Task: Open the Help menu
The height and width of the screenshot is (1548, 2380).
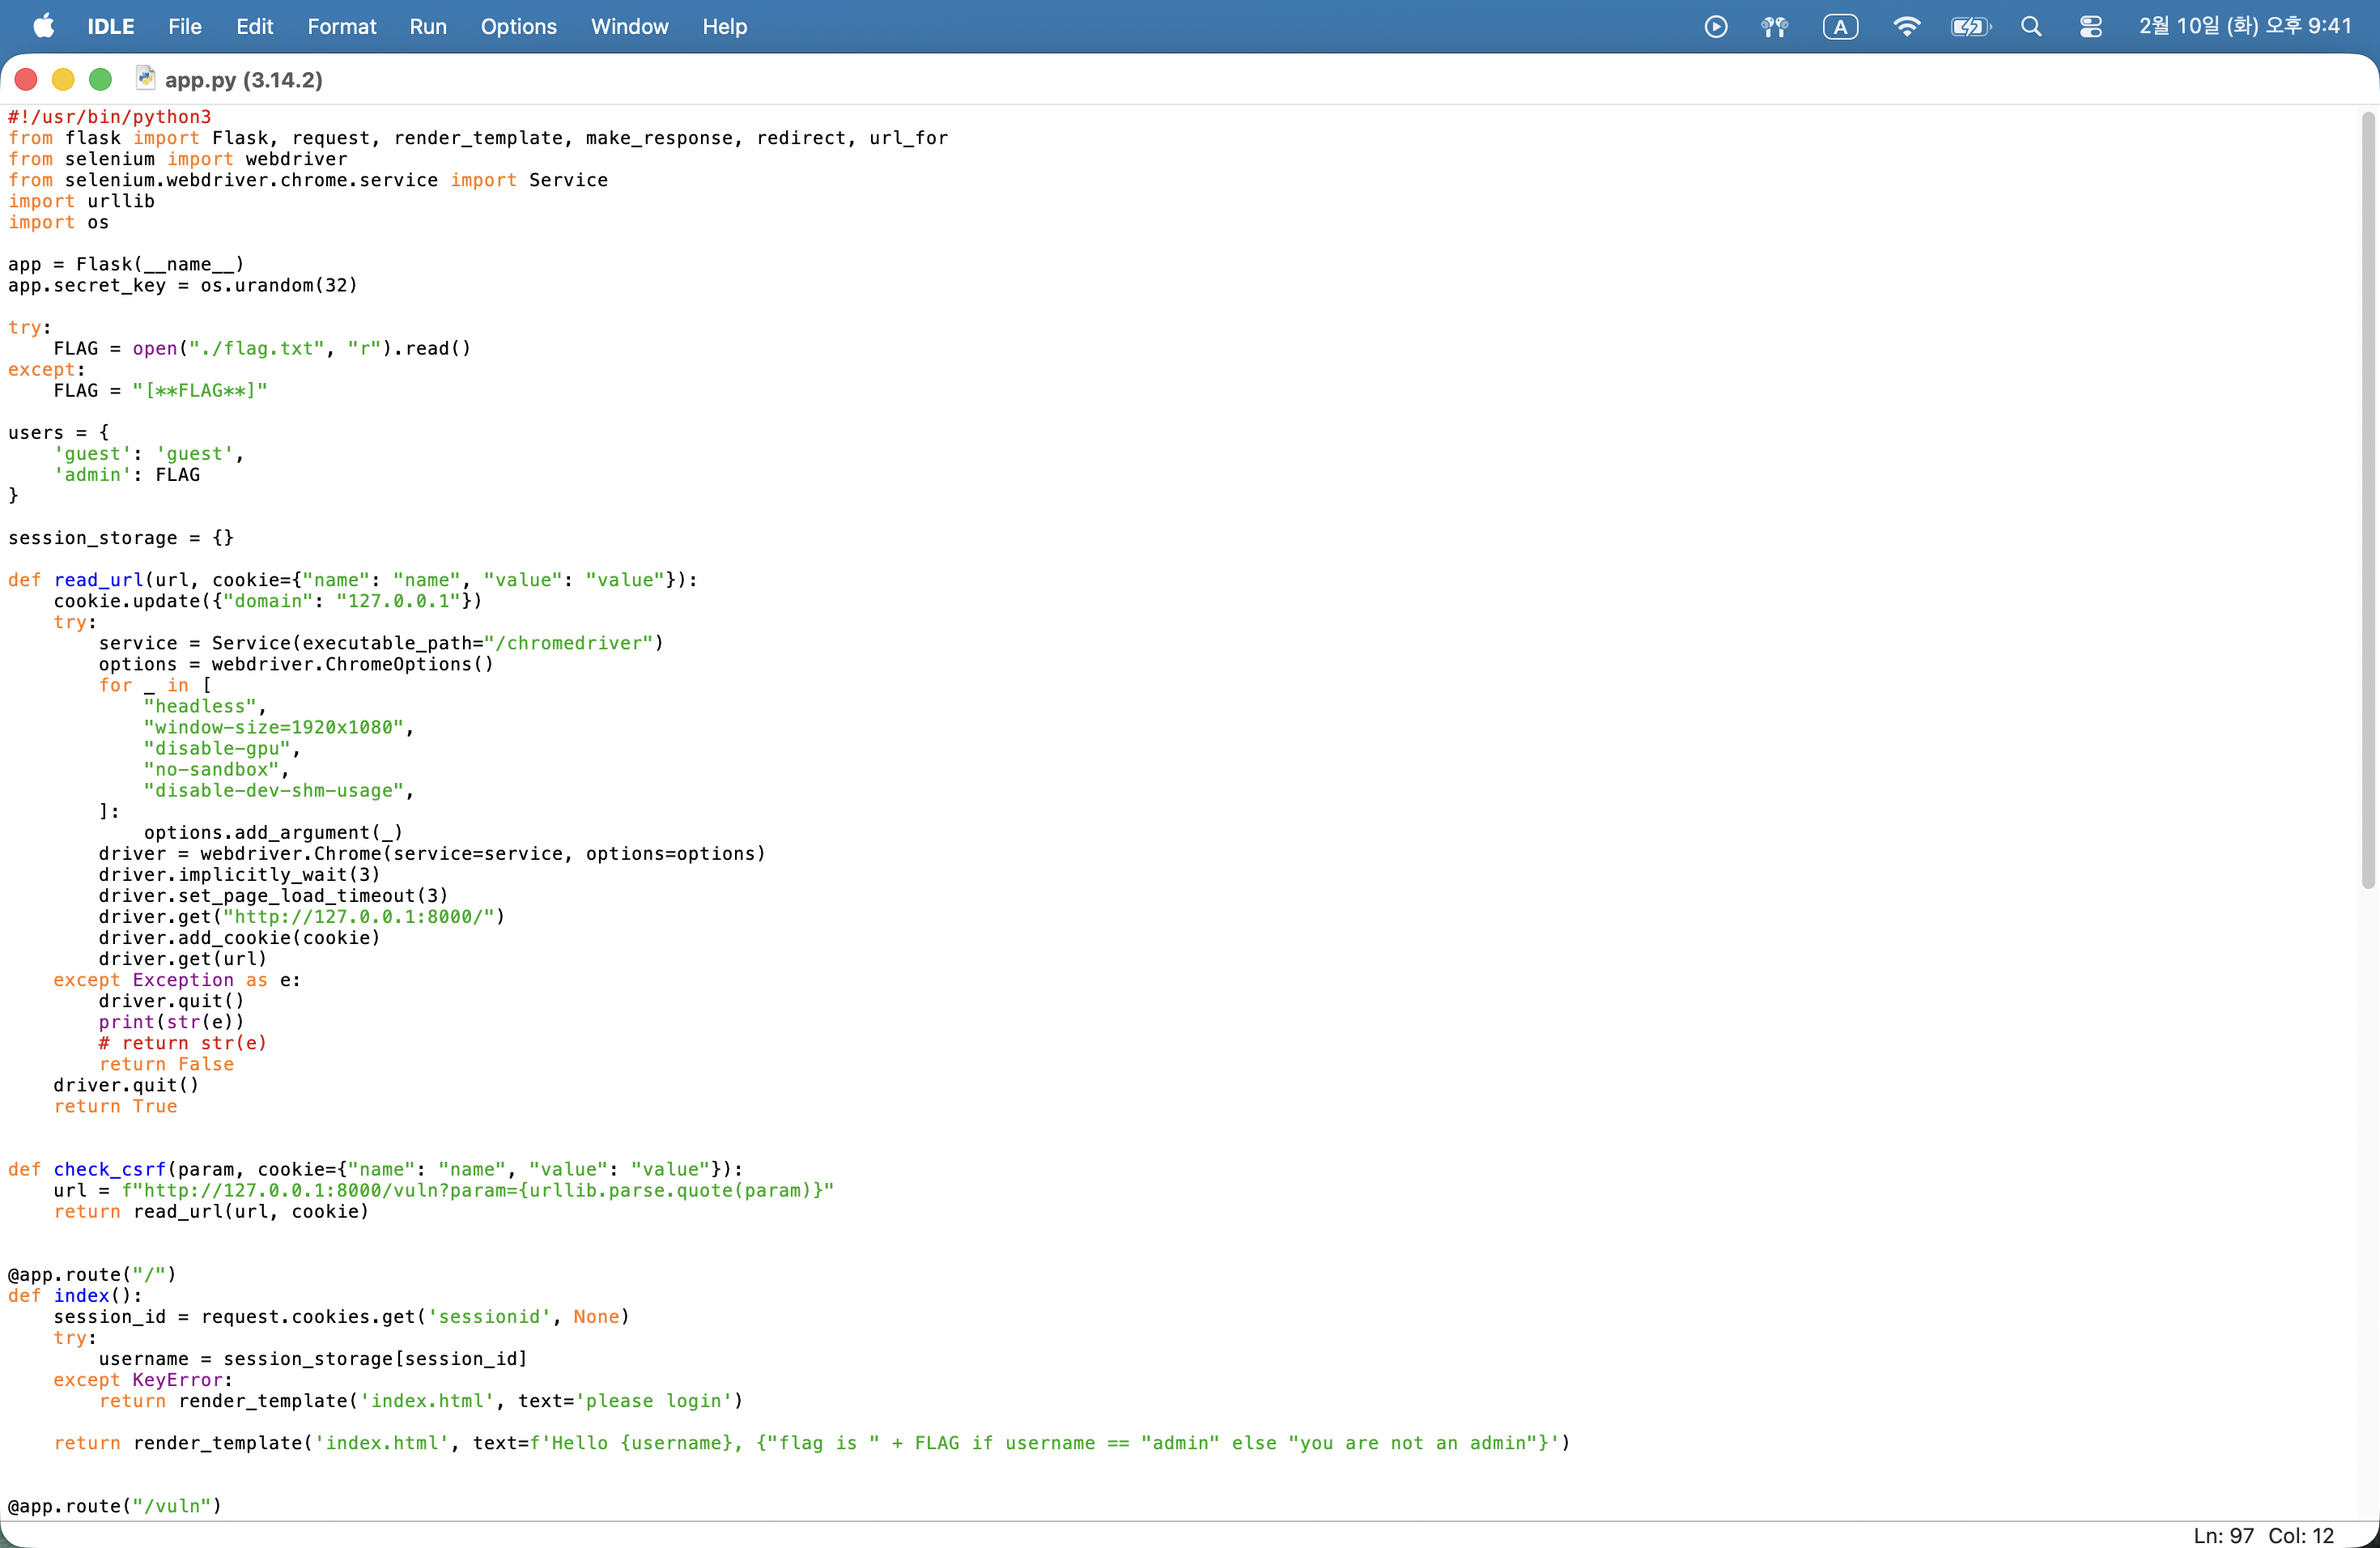Action: tap(724, 27)
